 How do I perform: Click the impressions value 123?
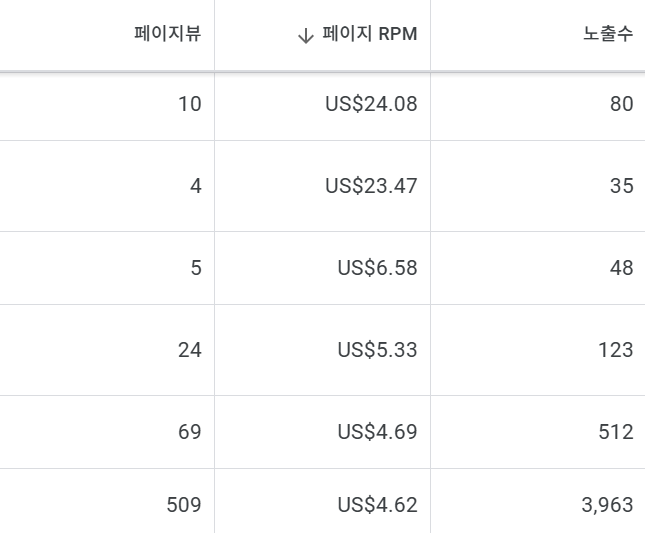616,350
